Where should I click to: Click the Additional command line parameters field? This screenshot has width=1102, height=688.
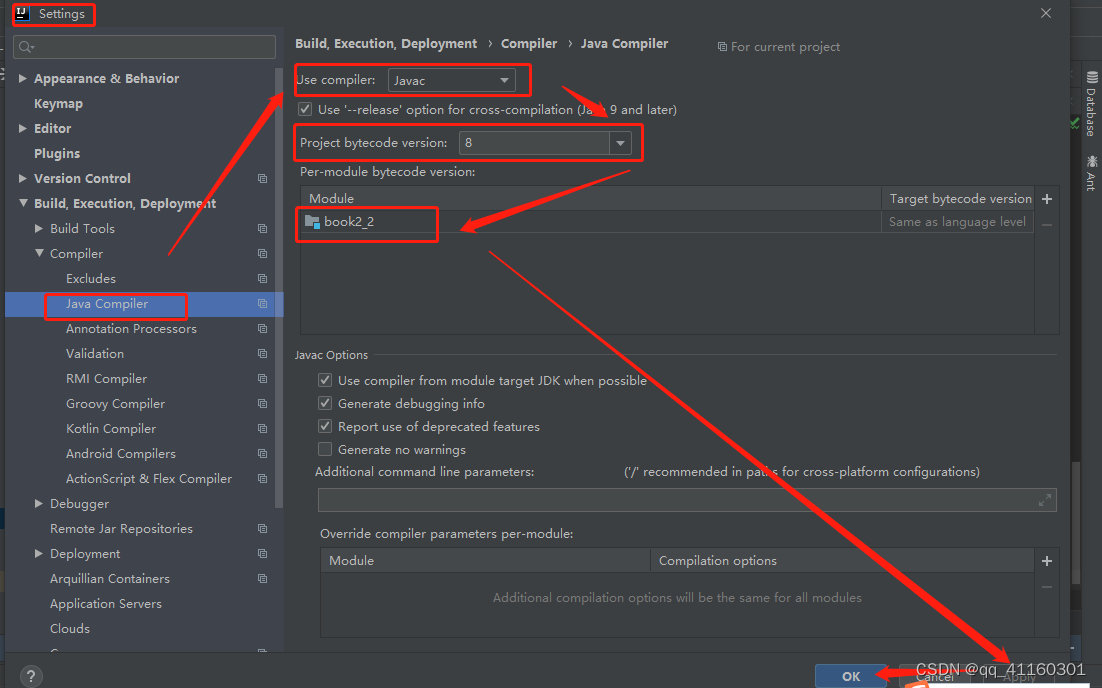(687, 500)
